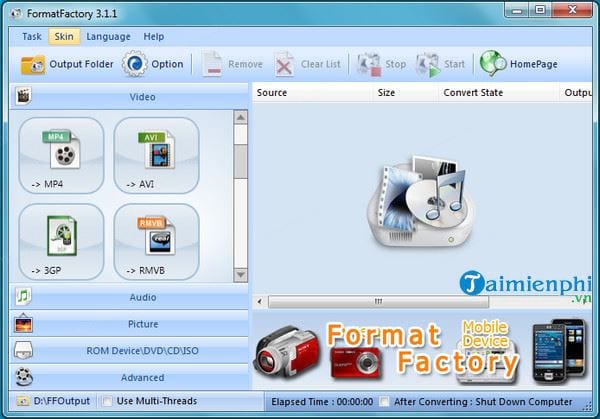Click the Stop conversion icon
600x419 pixels.
pyautogui.click(x=369, y=64)
